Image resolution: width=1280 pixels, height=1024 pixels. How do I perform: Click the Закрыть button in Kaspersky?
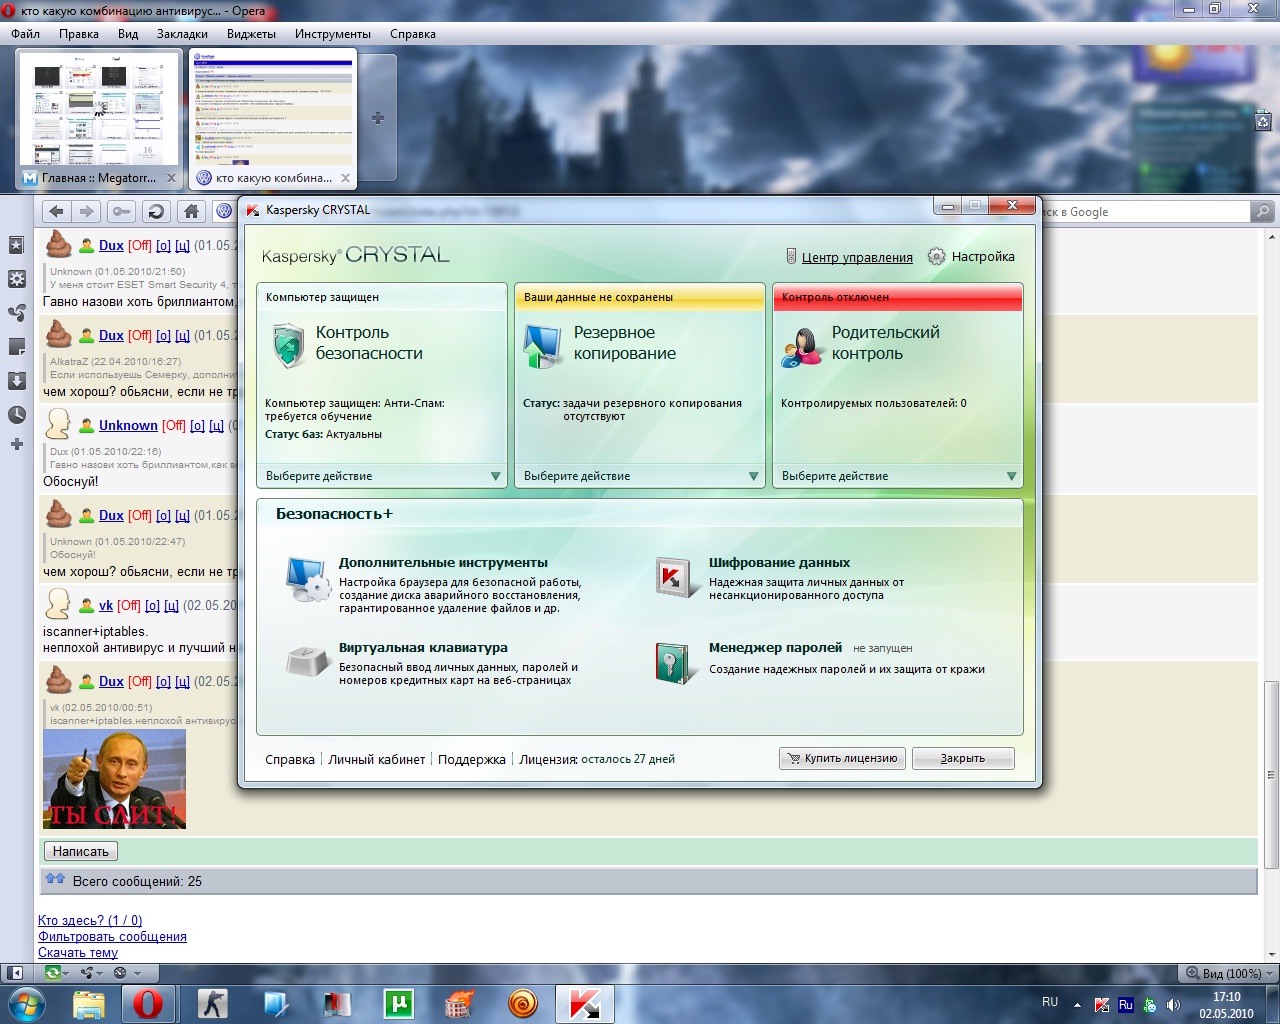tap(963, 758)
